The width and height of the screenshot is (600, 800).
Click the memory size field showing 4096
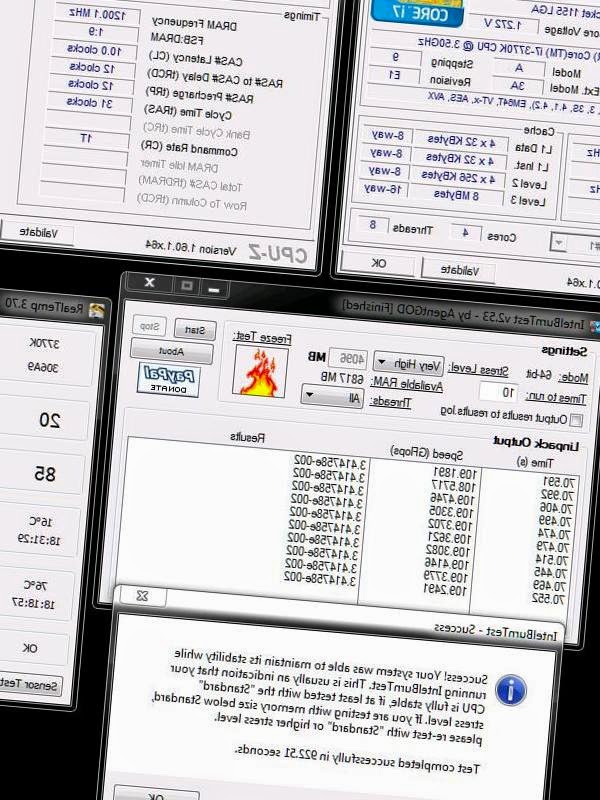tap(348, 359)
